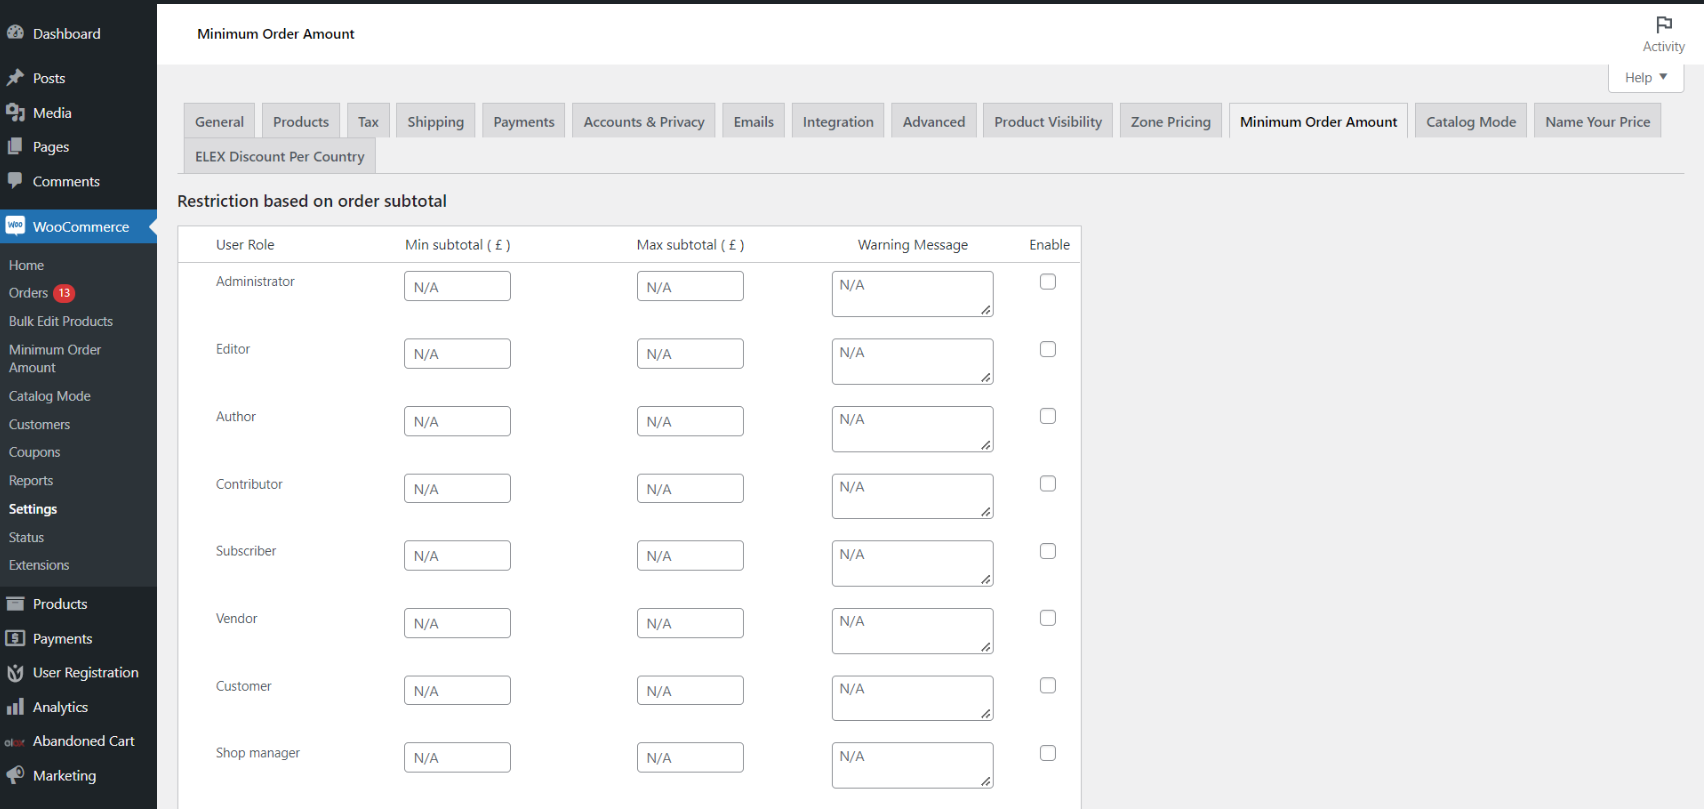The image size is (1704, 809).
Task: Open the Status submenu link
Action: 27,537
